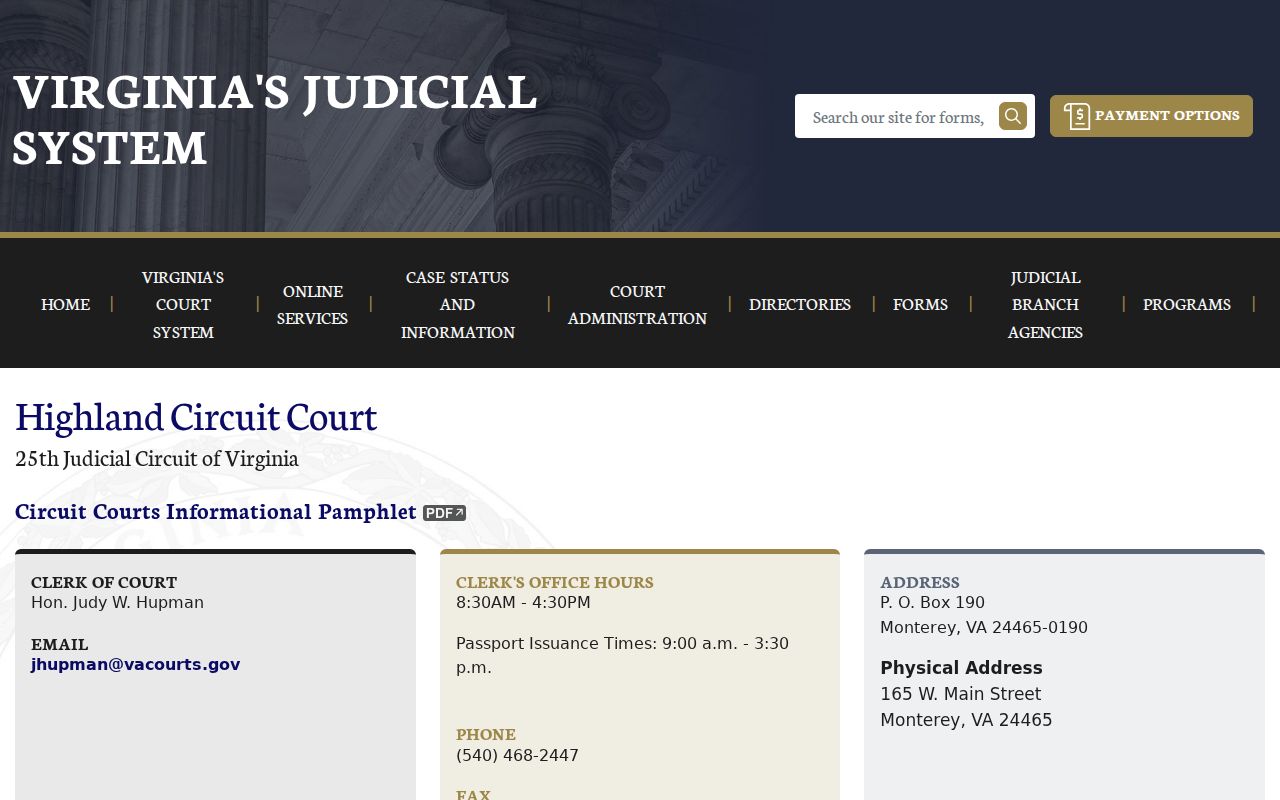Screen dimensions: 1280x800
Task: Click the Passport Issuance Times text
Action: point(622,655)
